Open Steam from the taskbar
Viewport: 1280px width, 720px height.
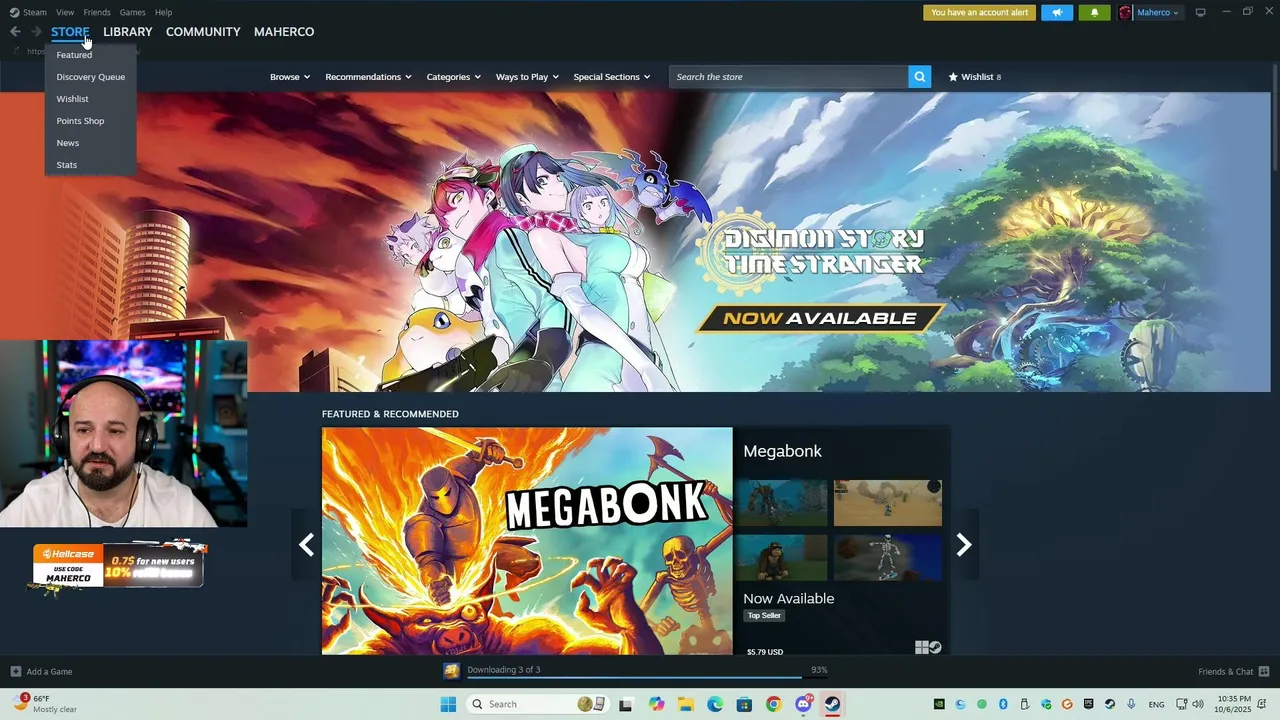coord(832,704)
